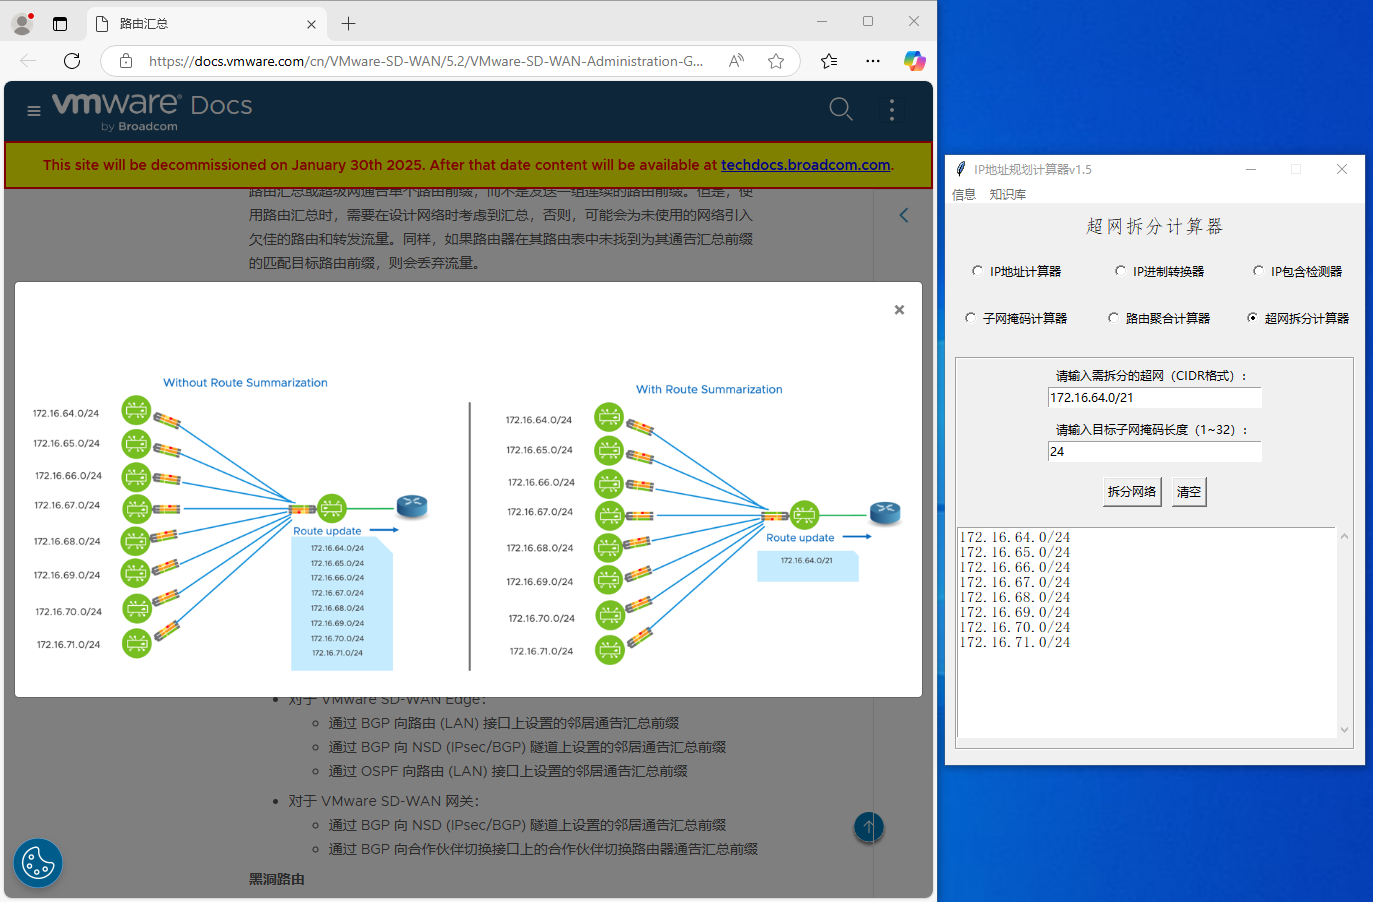Screen dimensions: 1373x902
Task: Click the 'With Route Summarization' diagram title
Action: tap(709, 390)
